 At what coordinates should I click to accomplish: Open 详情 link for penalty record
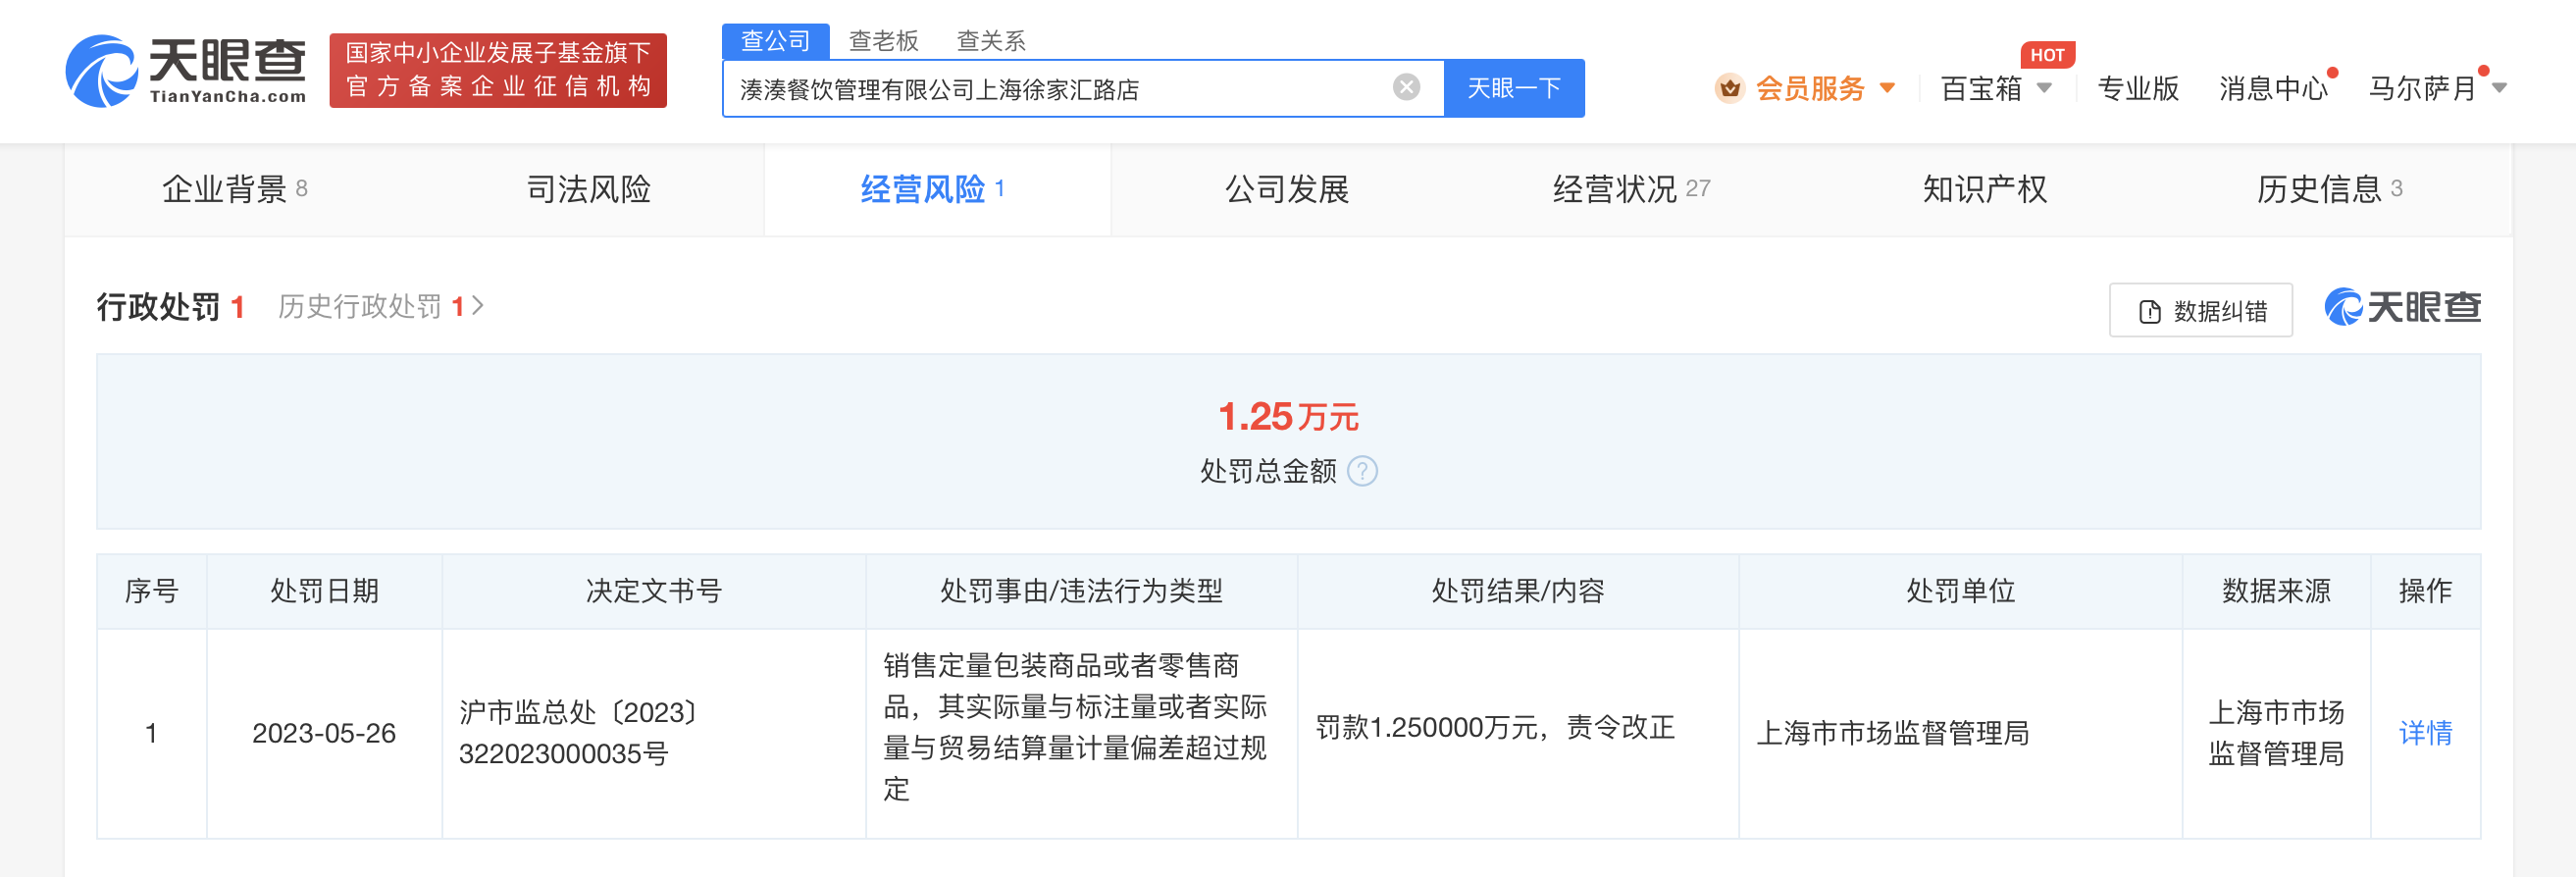click(2425, 733)
